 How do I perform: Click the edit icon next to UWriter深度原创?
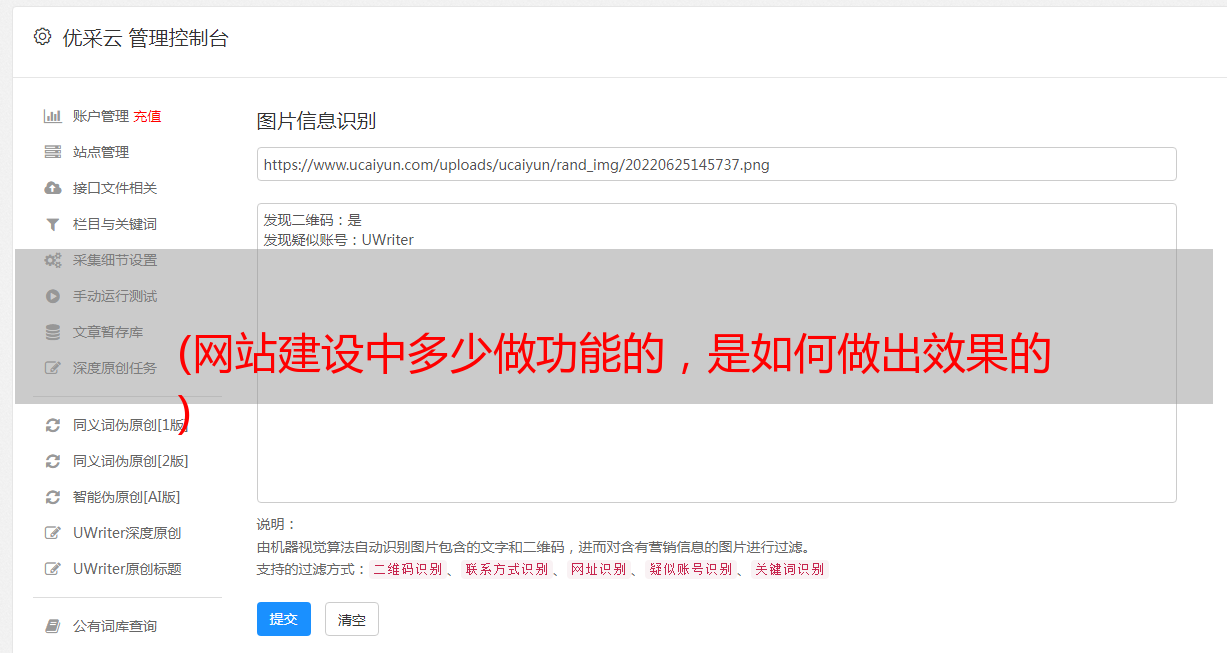click(x=53, y=533)
